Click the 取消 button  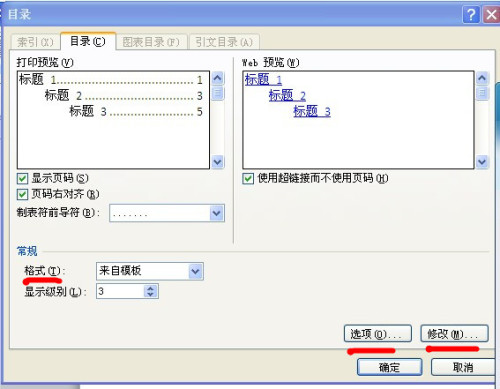463,367
